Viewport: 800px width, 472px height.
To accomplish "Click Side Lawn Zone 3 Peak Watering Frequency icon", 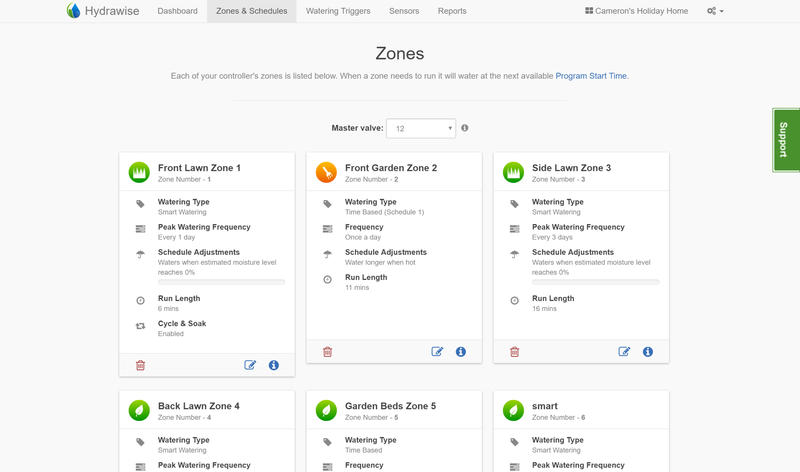I will (514, 229).
